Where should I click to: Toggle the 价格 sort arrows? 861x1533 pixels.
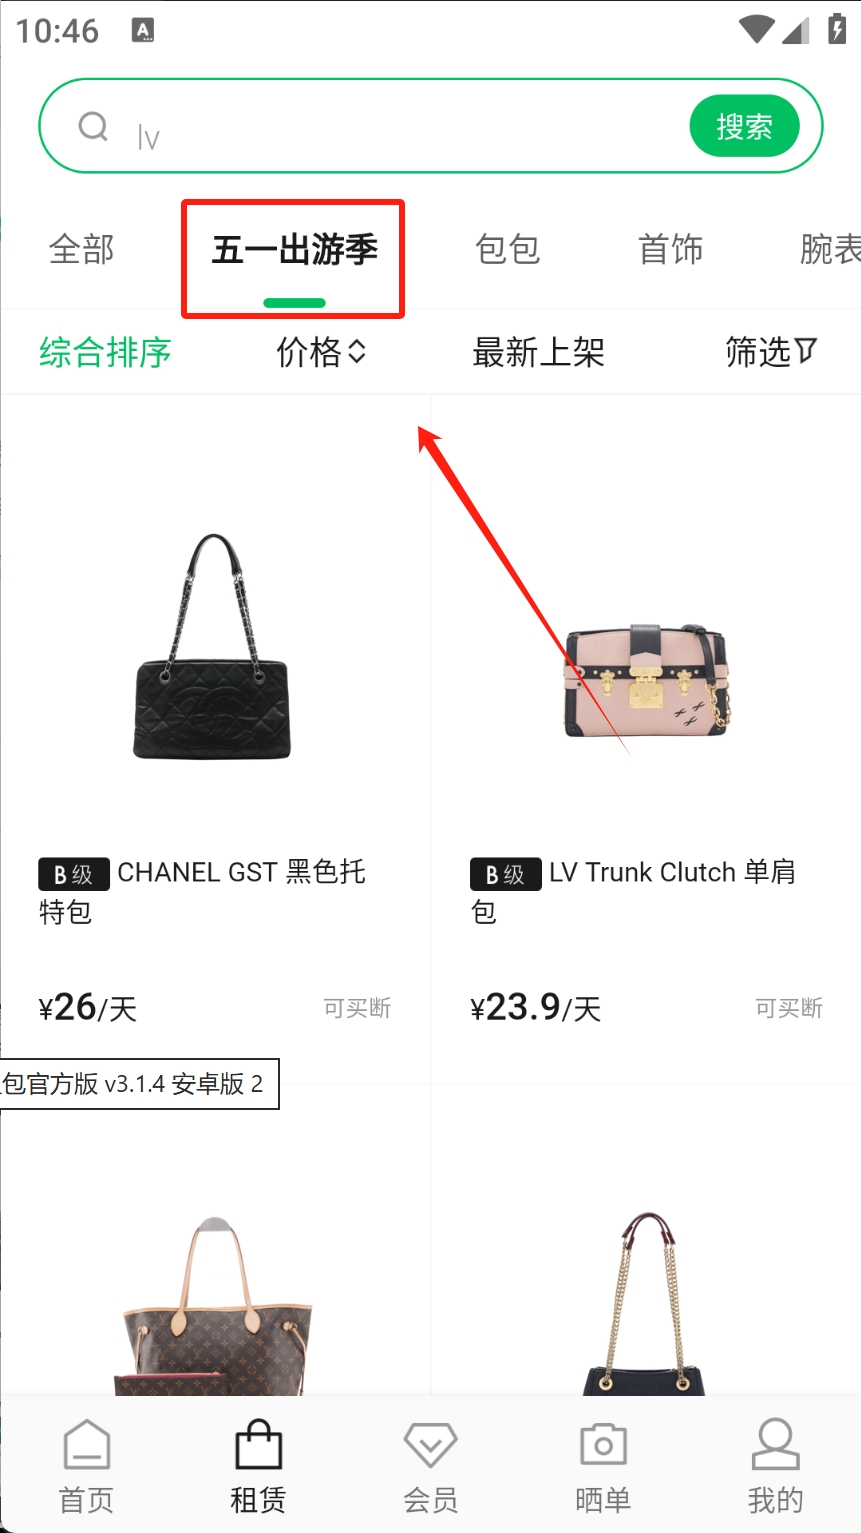coord(357,351)
